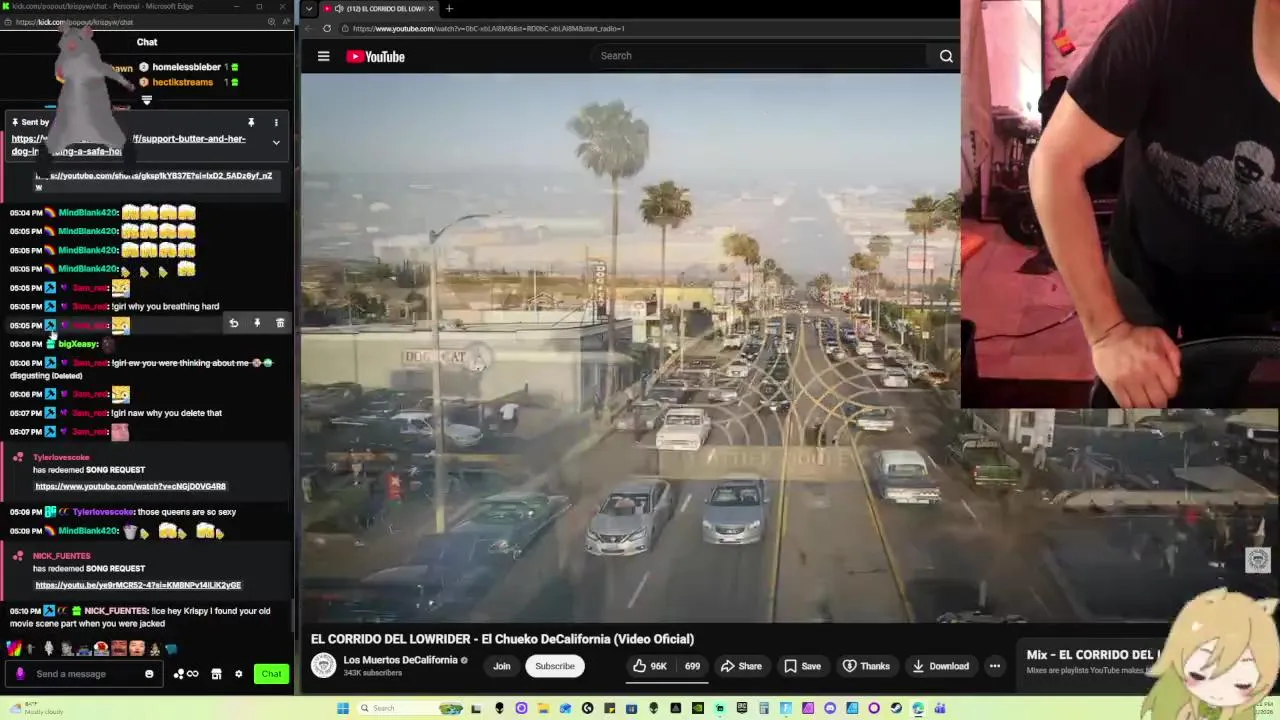Save the video to a playlist
The width and height of the screenshot is (1280, 720).
pos(802,666)
